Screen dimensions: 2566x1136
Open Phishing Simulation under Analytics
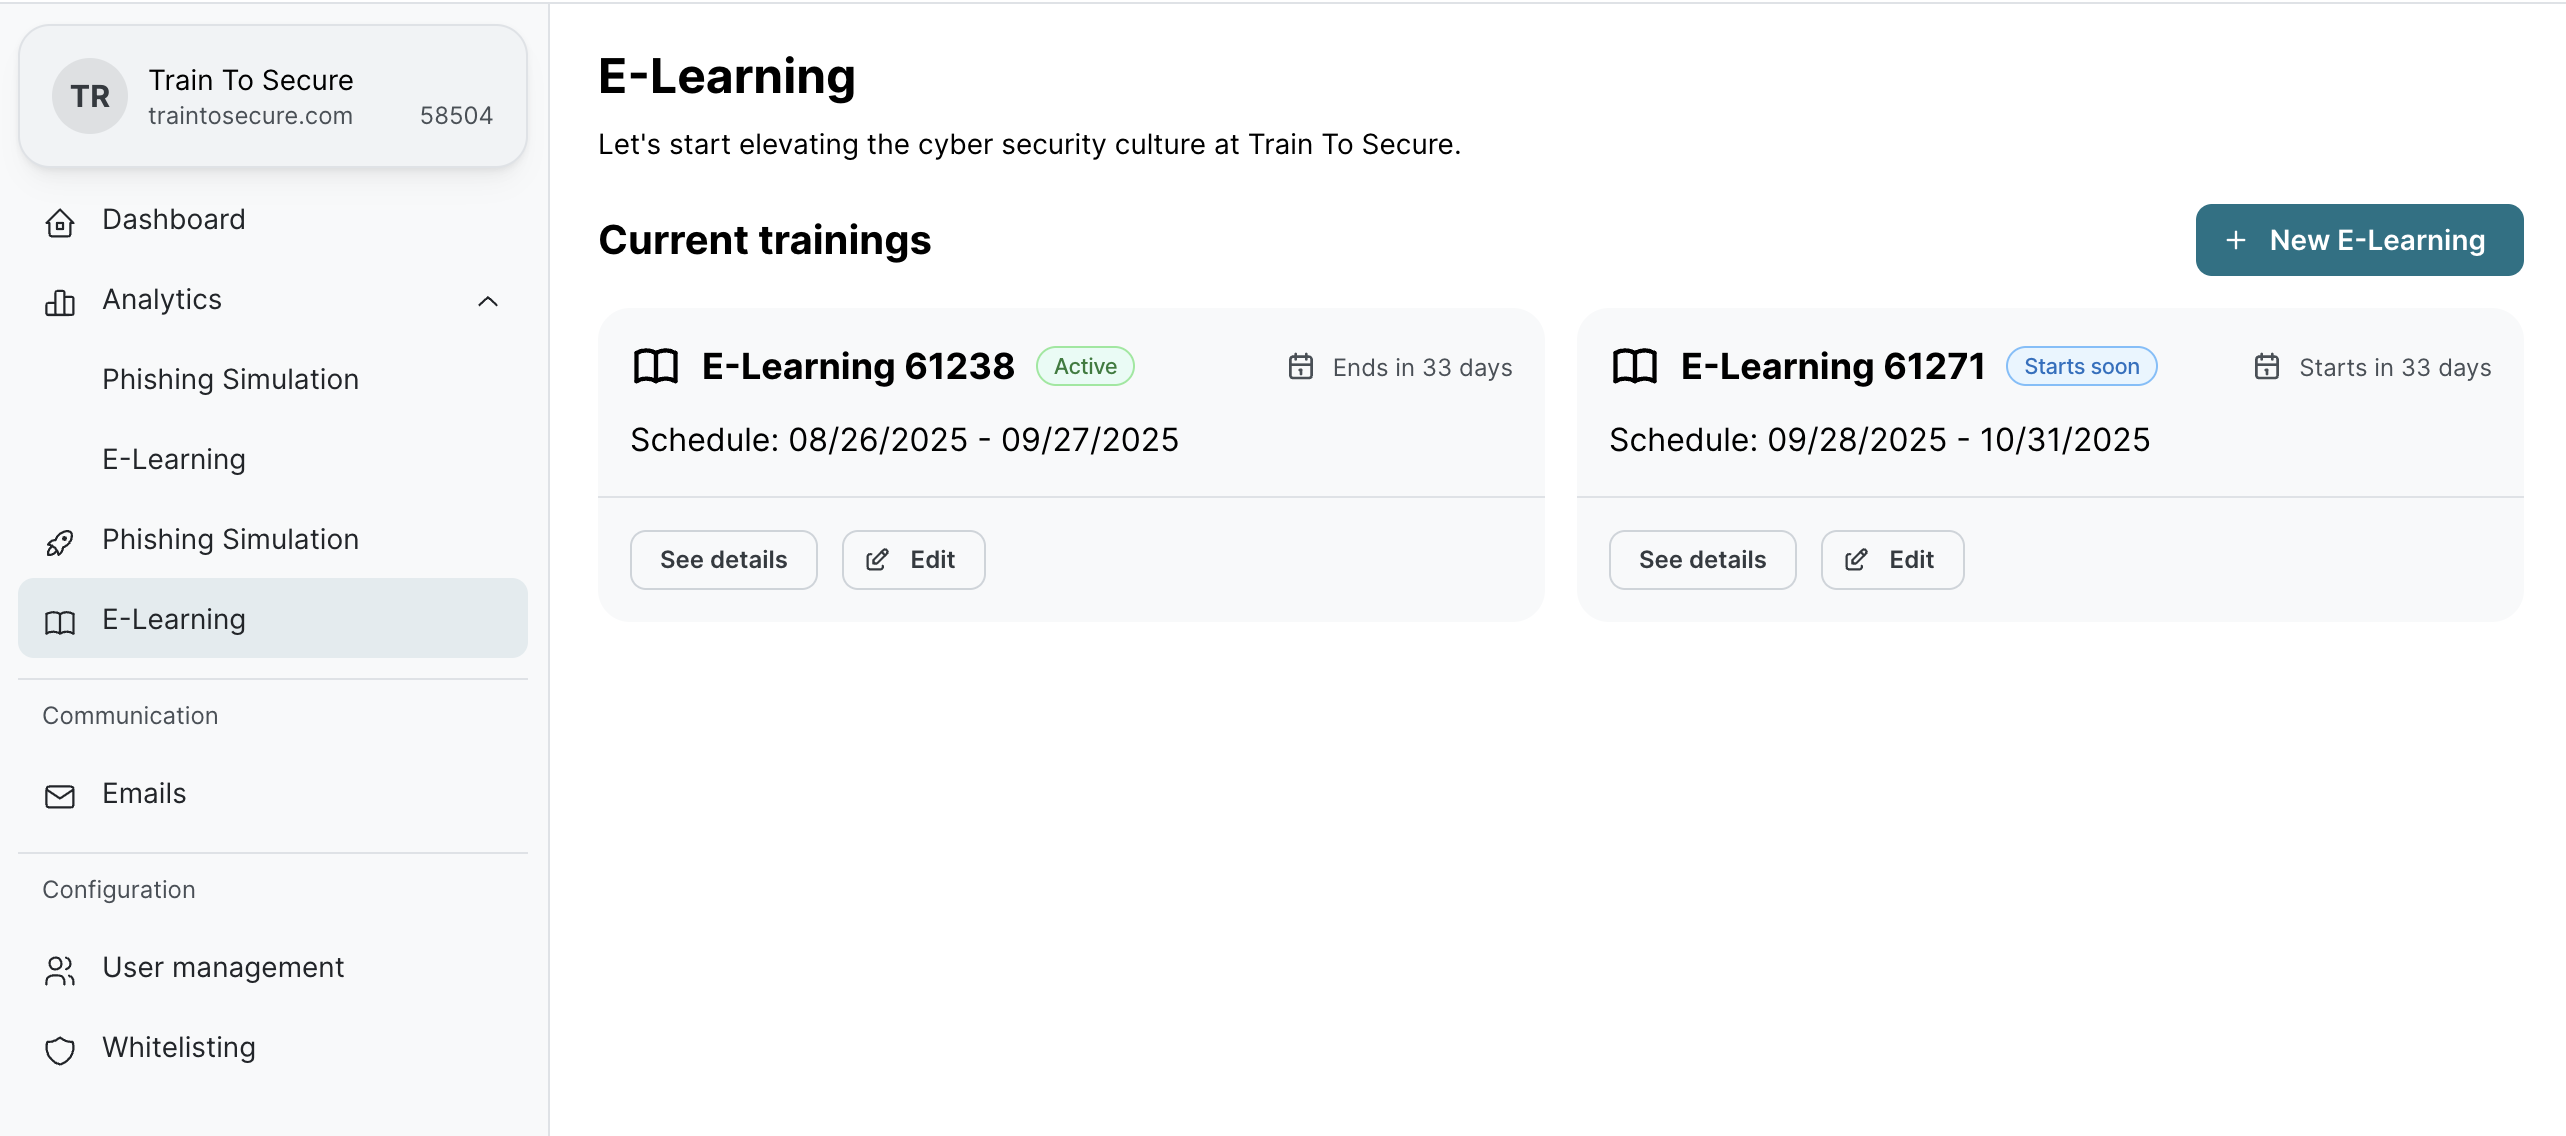[x=230, y=380]
